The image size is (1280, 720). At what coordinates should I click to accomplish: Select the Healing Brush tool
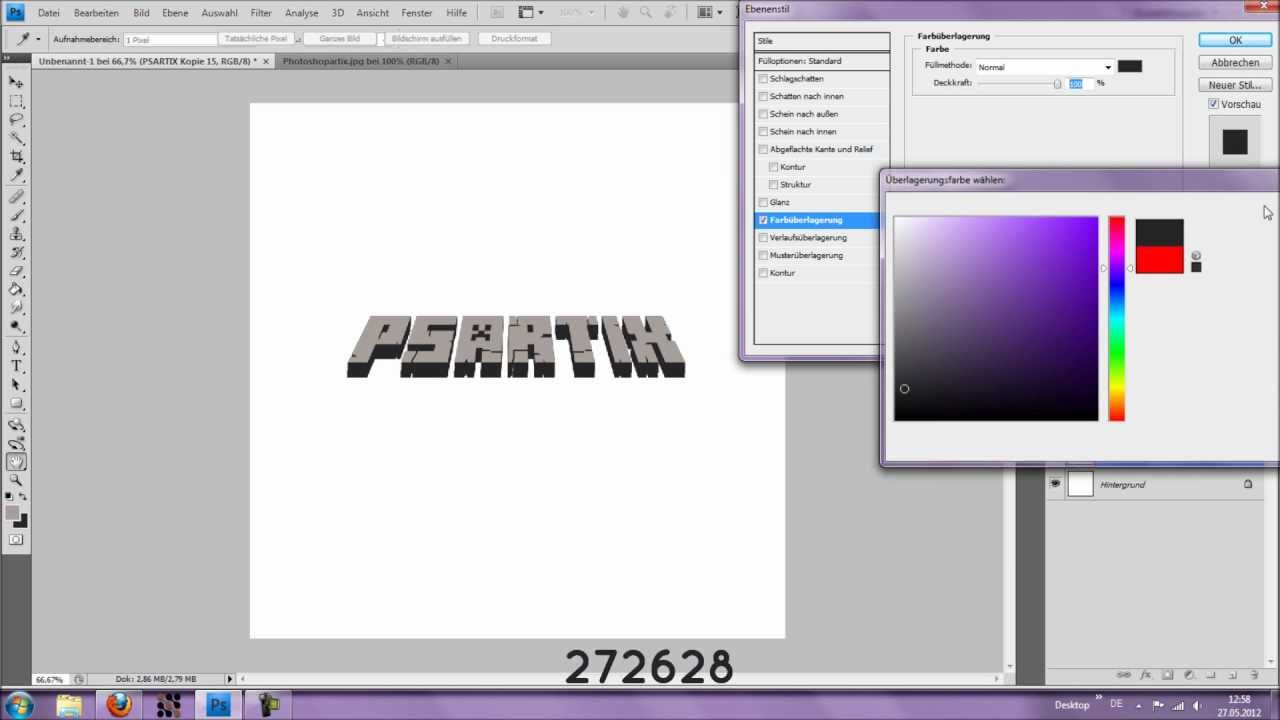[16, 197]
